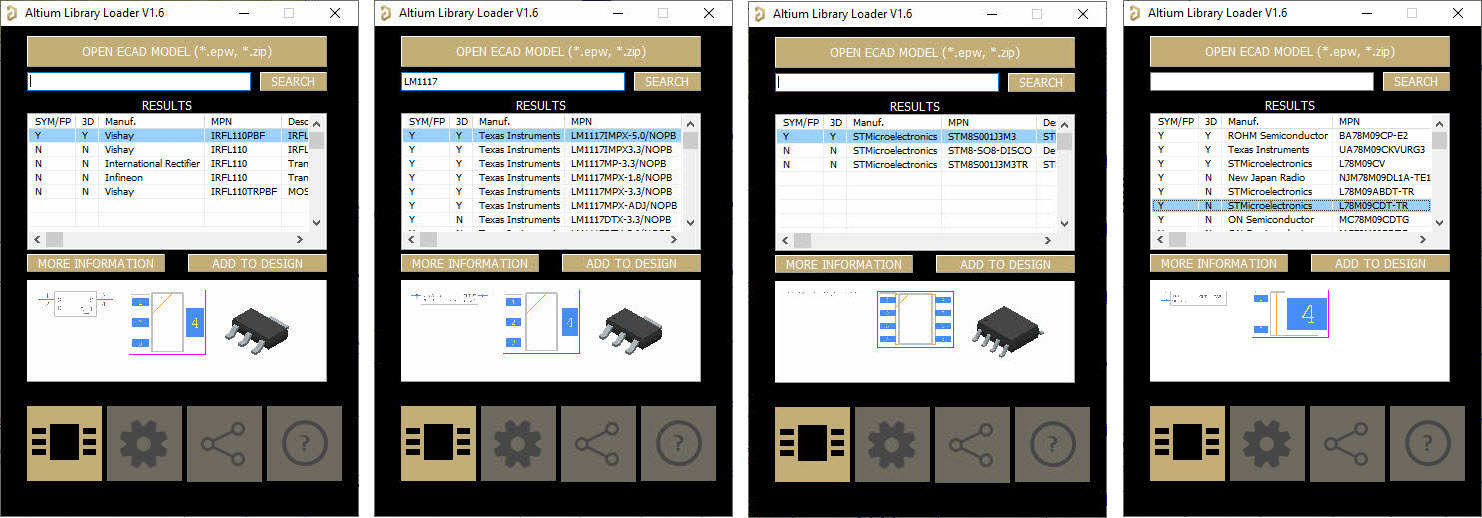
Task: Sort by SYM/FP column in the ROHM Semiconductor results window
Action: (1174, 121)
